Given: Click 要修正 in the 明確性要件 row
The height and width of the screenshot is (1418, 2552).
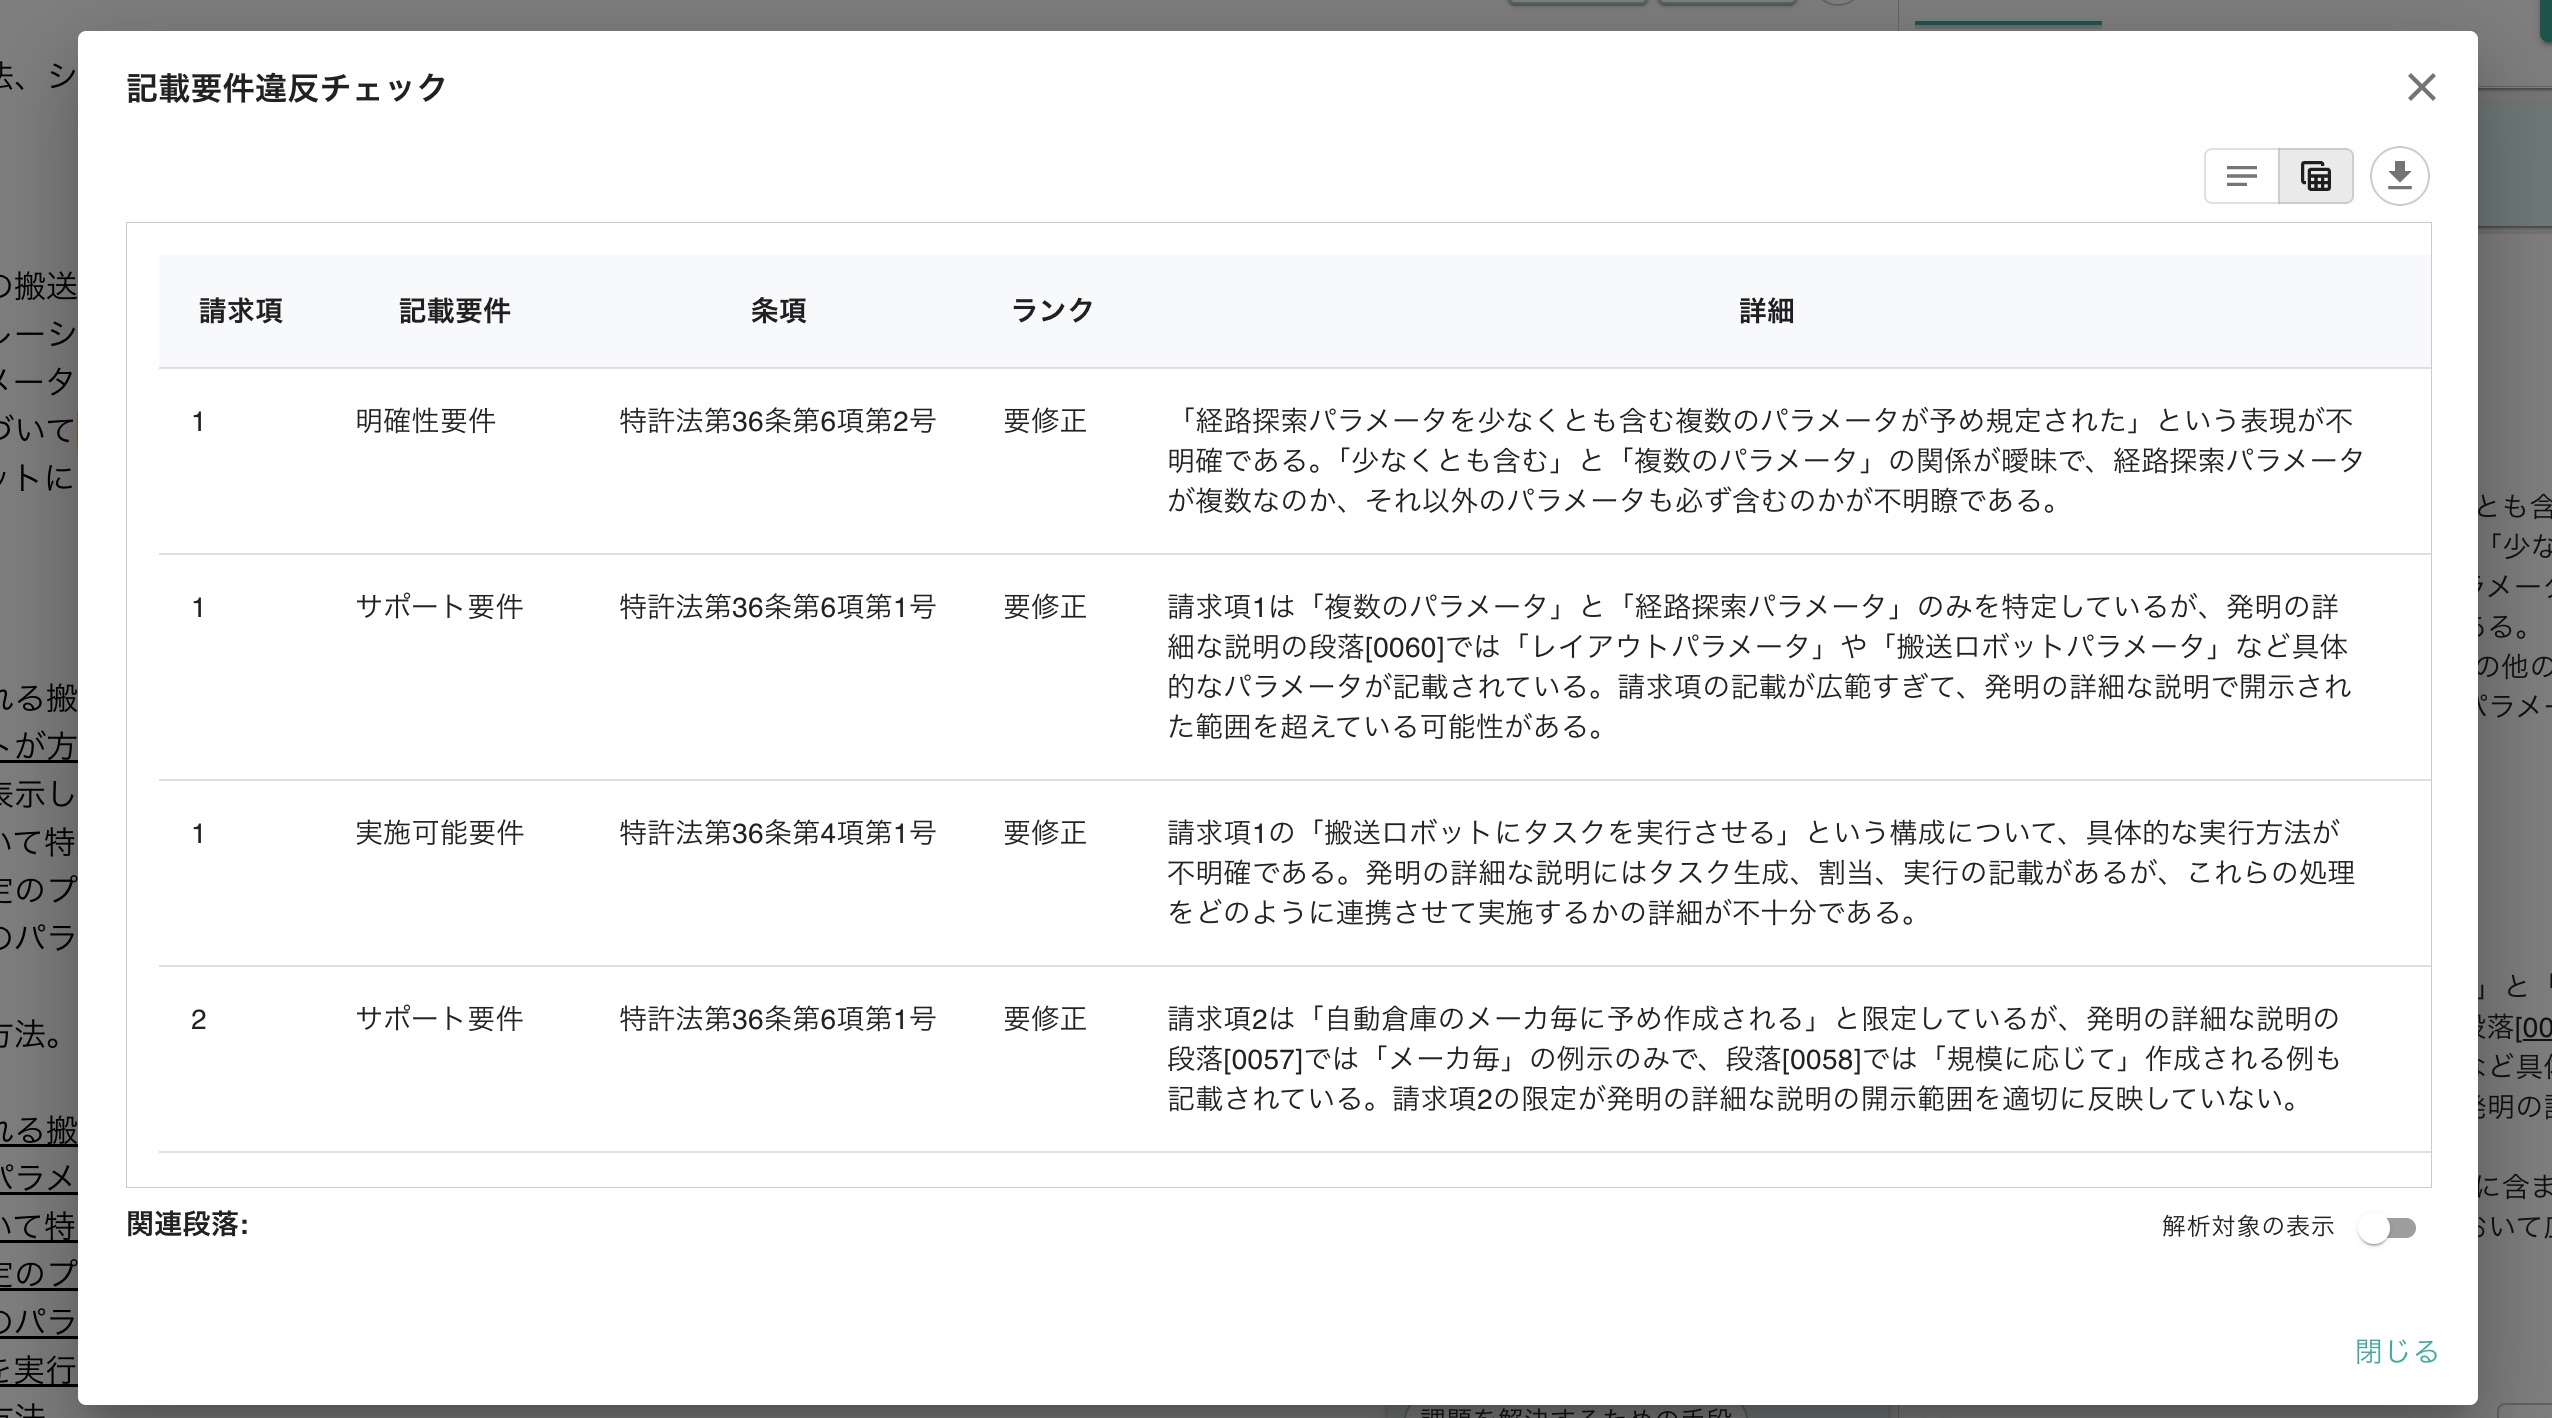Looking at the screenshot, I should [1045, 421].
